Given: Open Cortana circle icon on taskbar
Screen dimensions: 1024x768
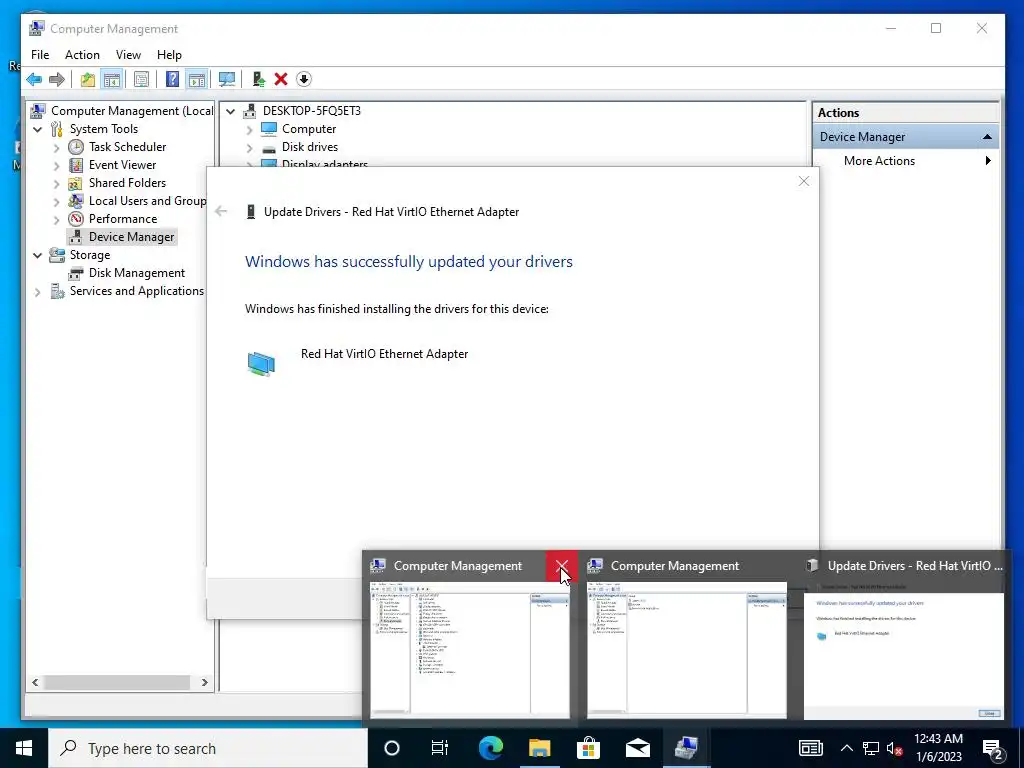Looking at the screenshot, I should (392, 748).
